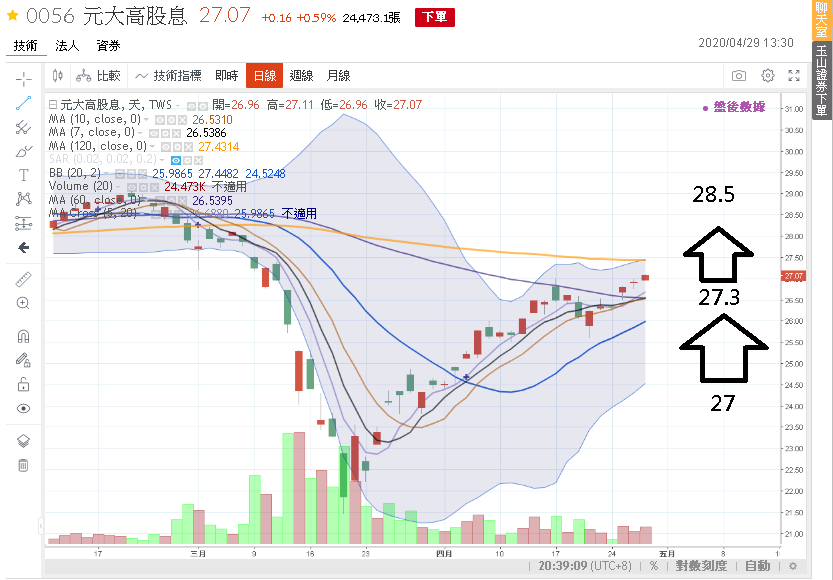Click the 比較 compare symbol button

[x=99, y=76]
